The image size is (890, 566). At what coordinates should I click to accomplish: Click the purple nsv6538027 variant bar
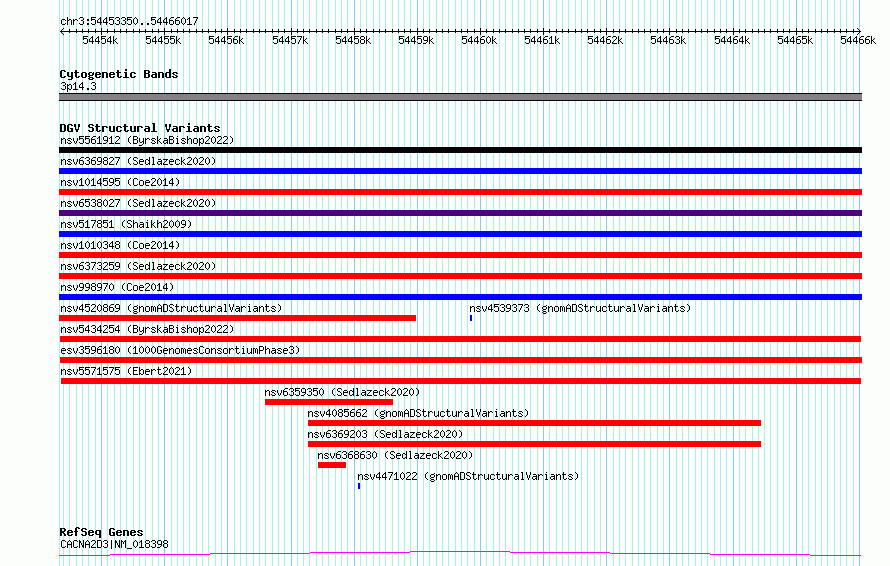(x=460, y=213)
